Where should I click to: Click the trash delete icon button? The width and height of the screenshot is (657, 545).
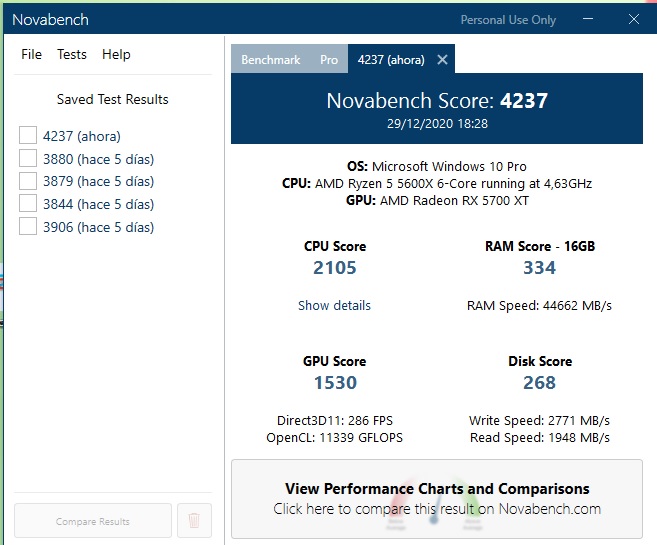[194, 521]
